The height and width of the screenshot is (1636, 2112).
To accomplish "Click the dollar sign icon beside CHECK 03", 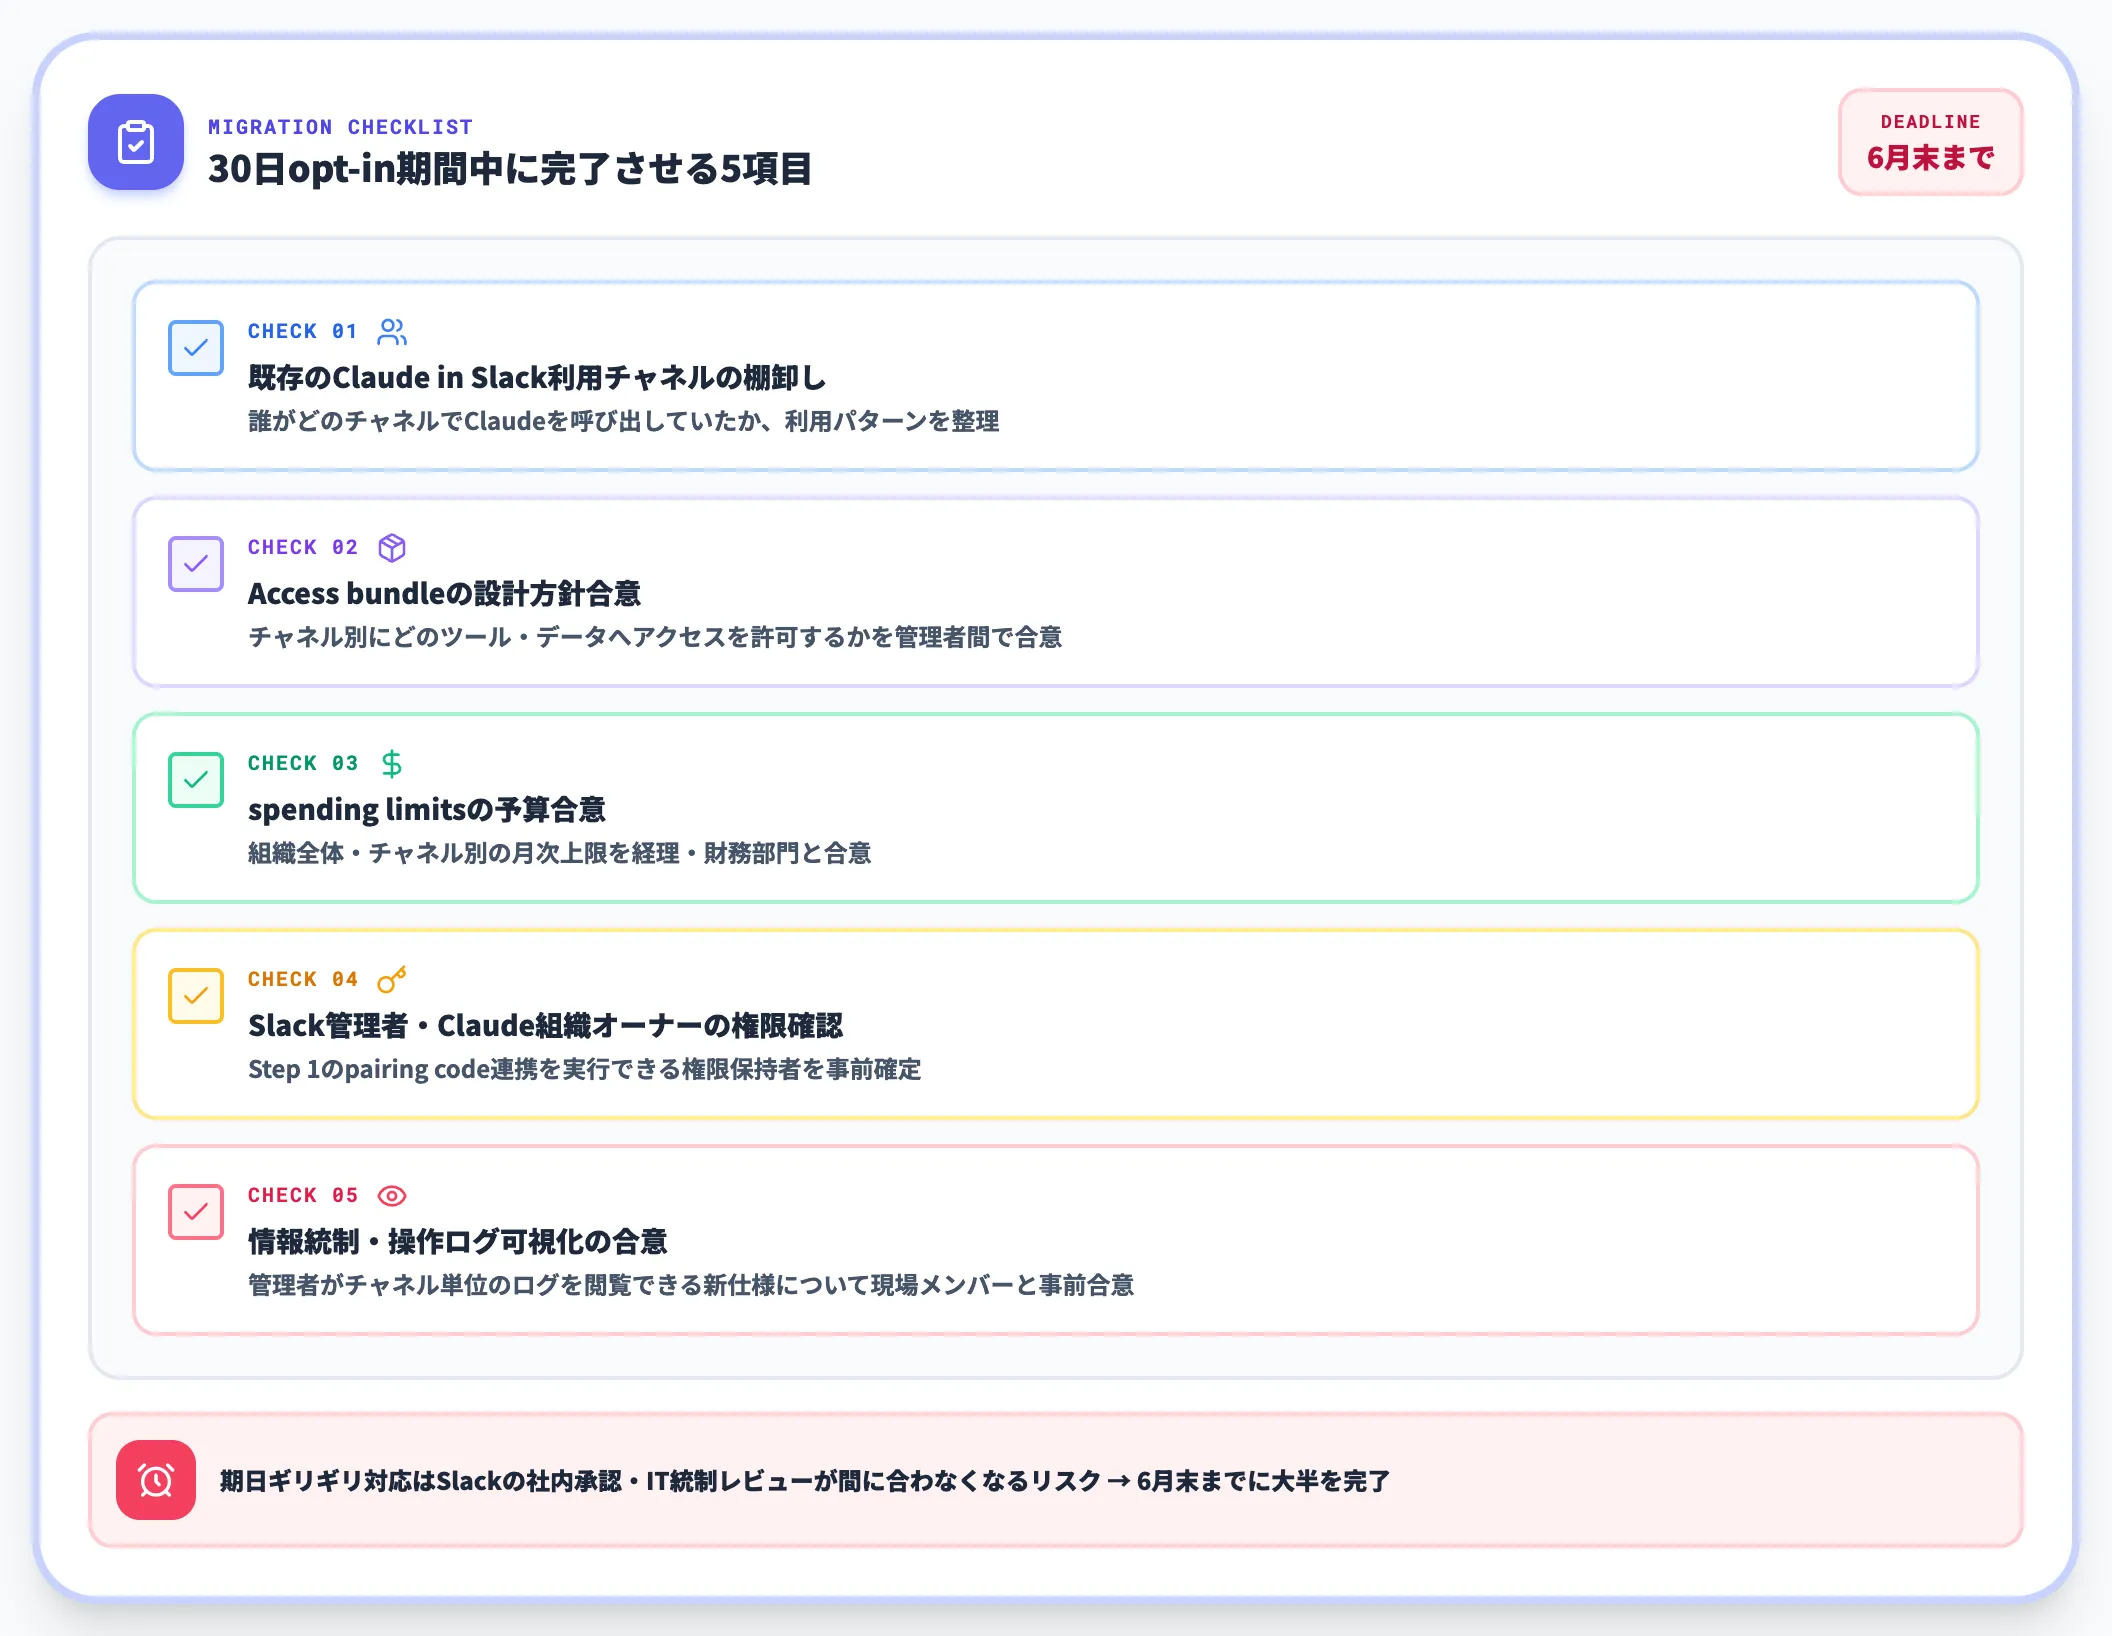I will tap(392, 763).
